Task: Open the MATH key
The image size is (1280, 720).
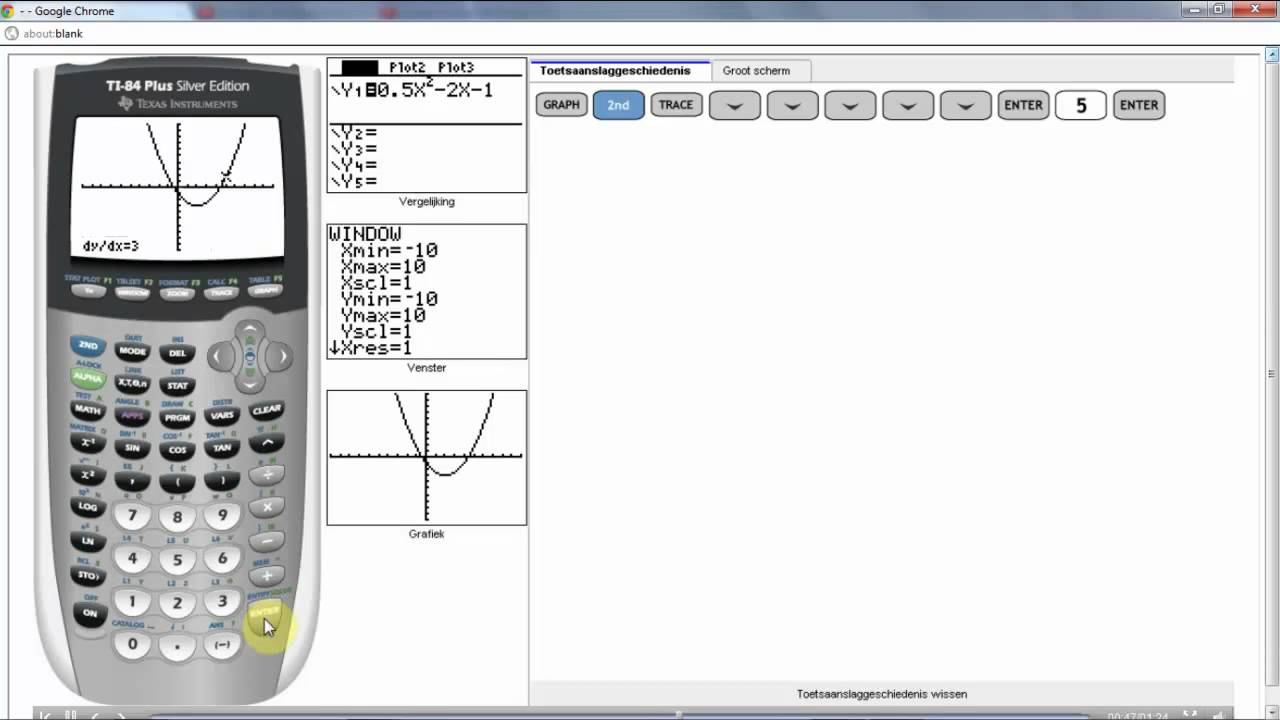Action: [x=88, y=410]
